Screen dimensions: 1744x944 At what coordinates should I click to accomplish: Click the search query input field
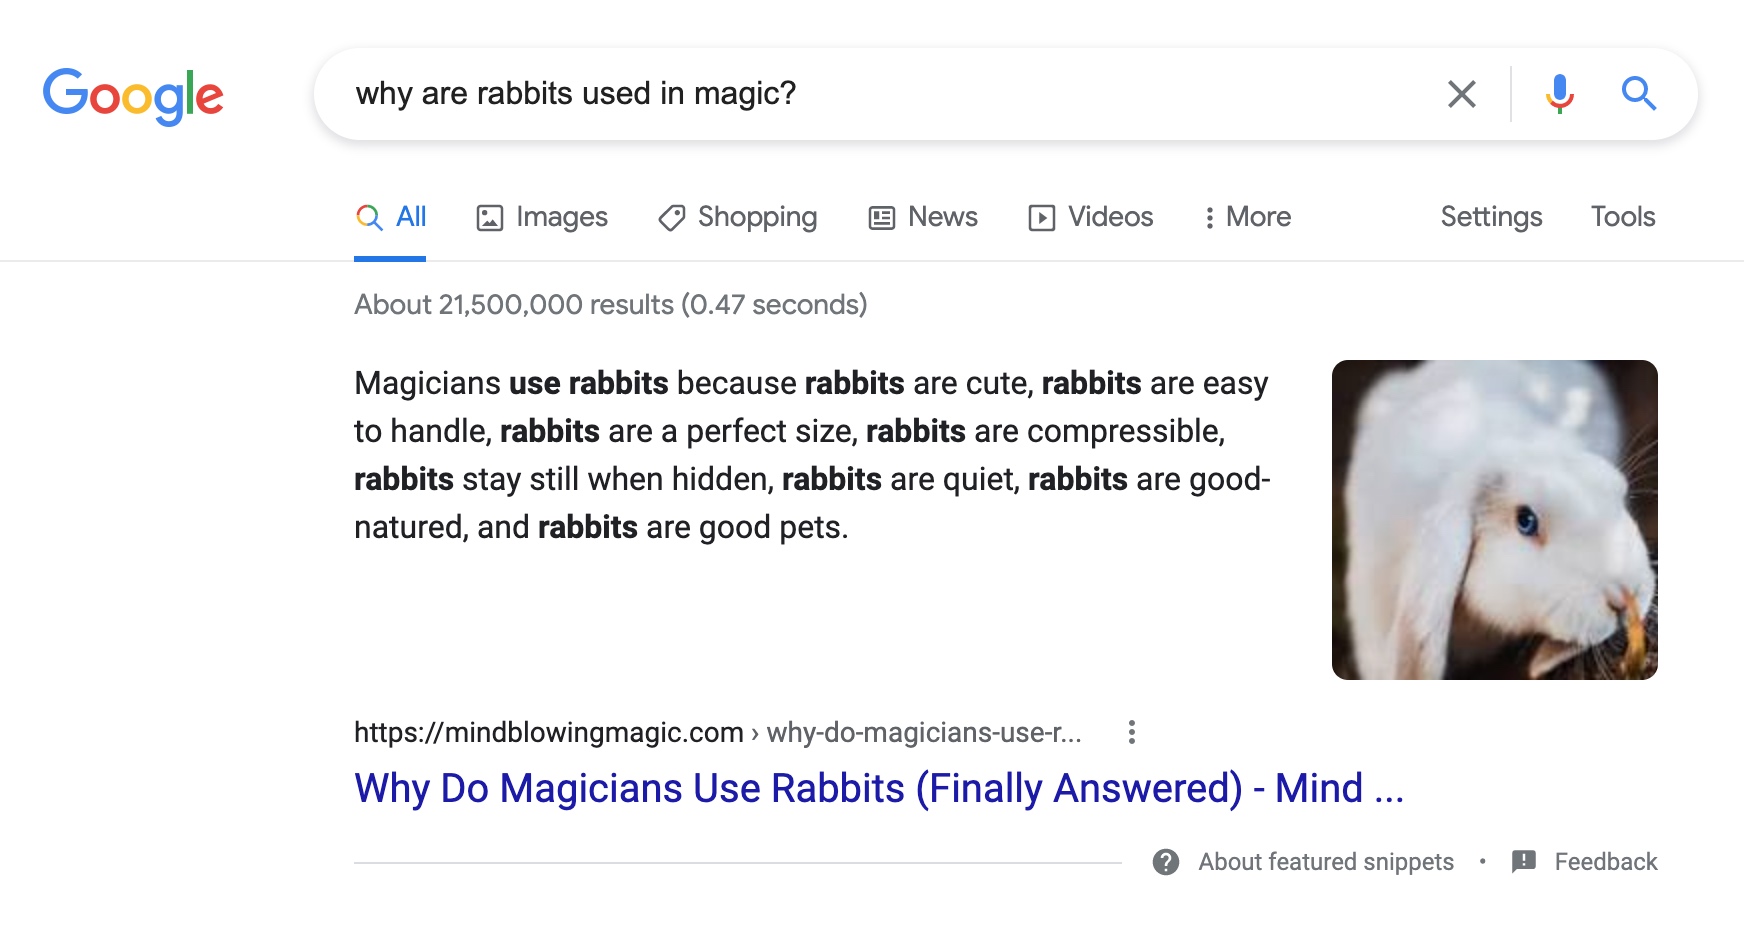pos(880,94)
